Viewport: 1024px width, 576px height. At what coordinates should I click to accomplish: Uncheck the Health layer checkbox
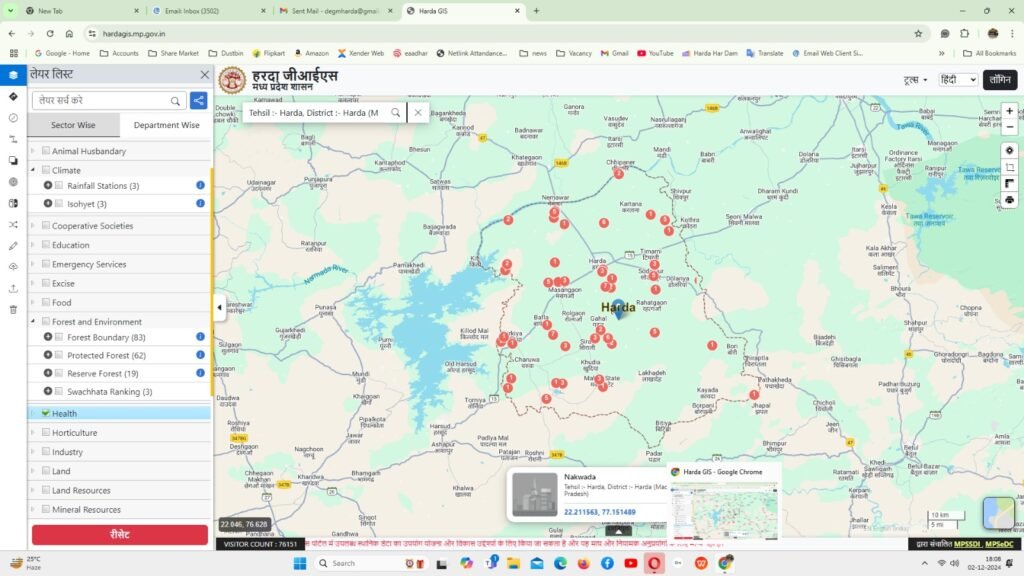click(46, 413)
